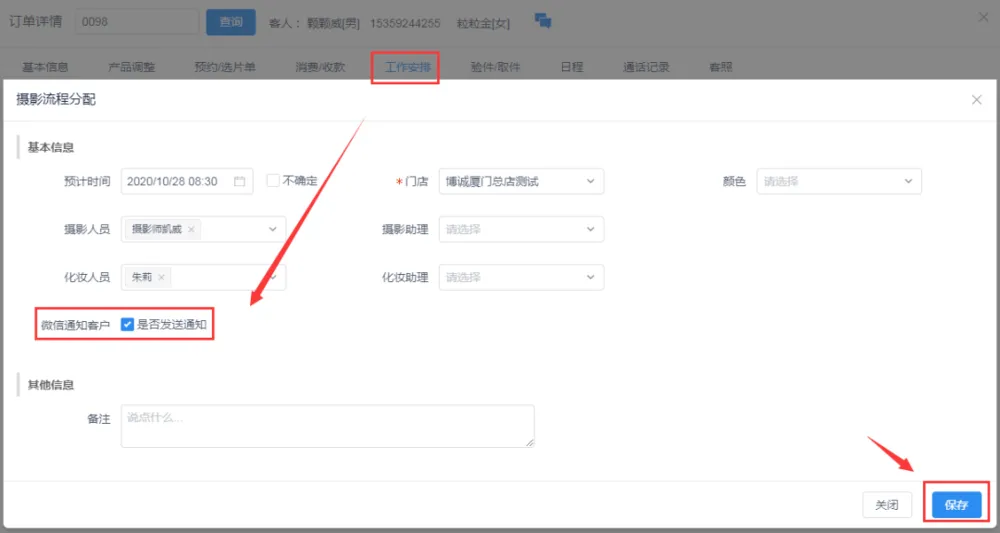Click the calendar icon in 预计时间 field
The height and width of the screenshot is (533, 1000).
pyautogui.click(x=239, y=182)
